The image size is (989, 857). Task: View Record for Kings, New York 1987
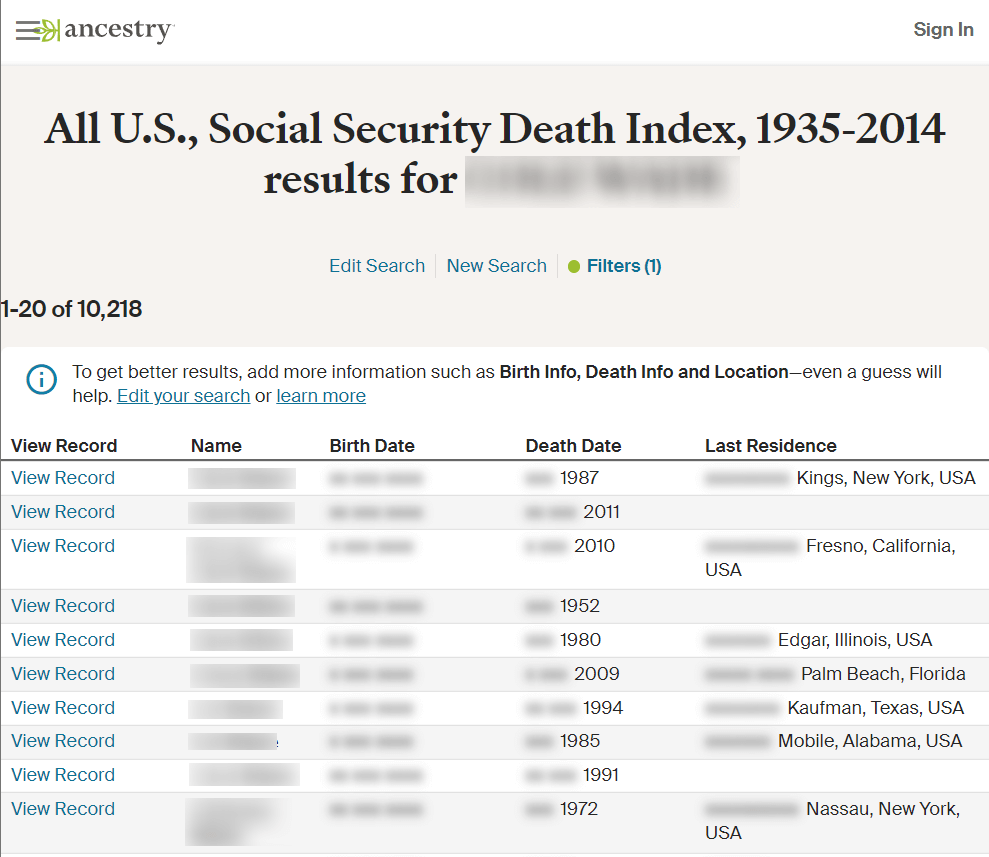pyautogui.click(x=63, y=478)
